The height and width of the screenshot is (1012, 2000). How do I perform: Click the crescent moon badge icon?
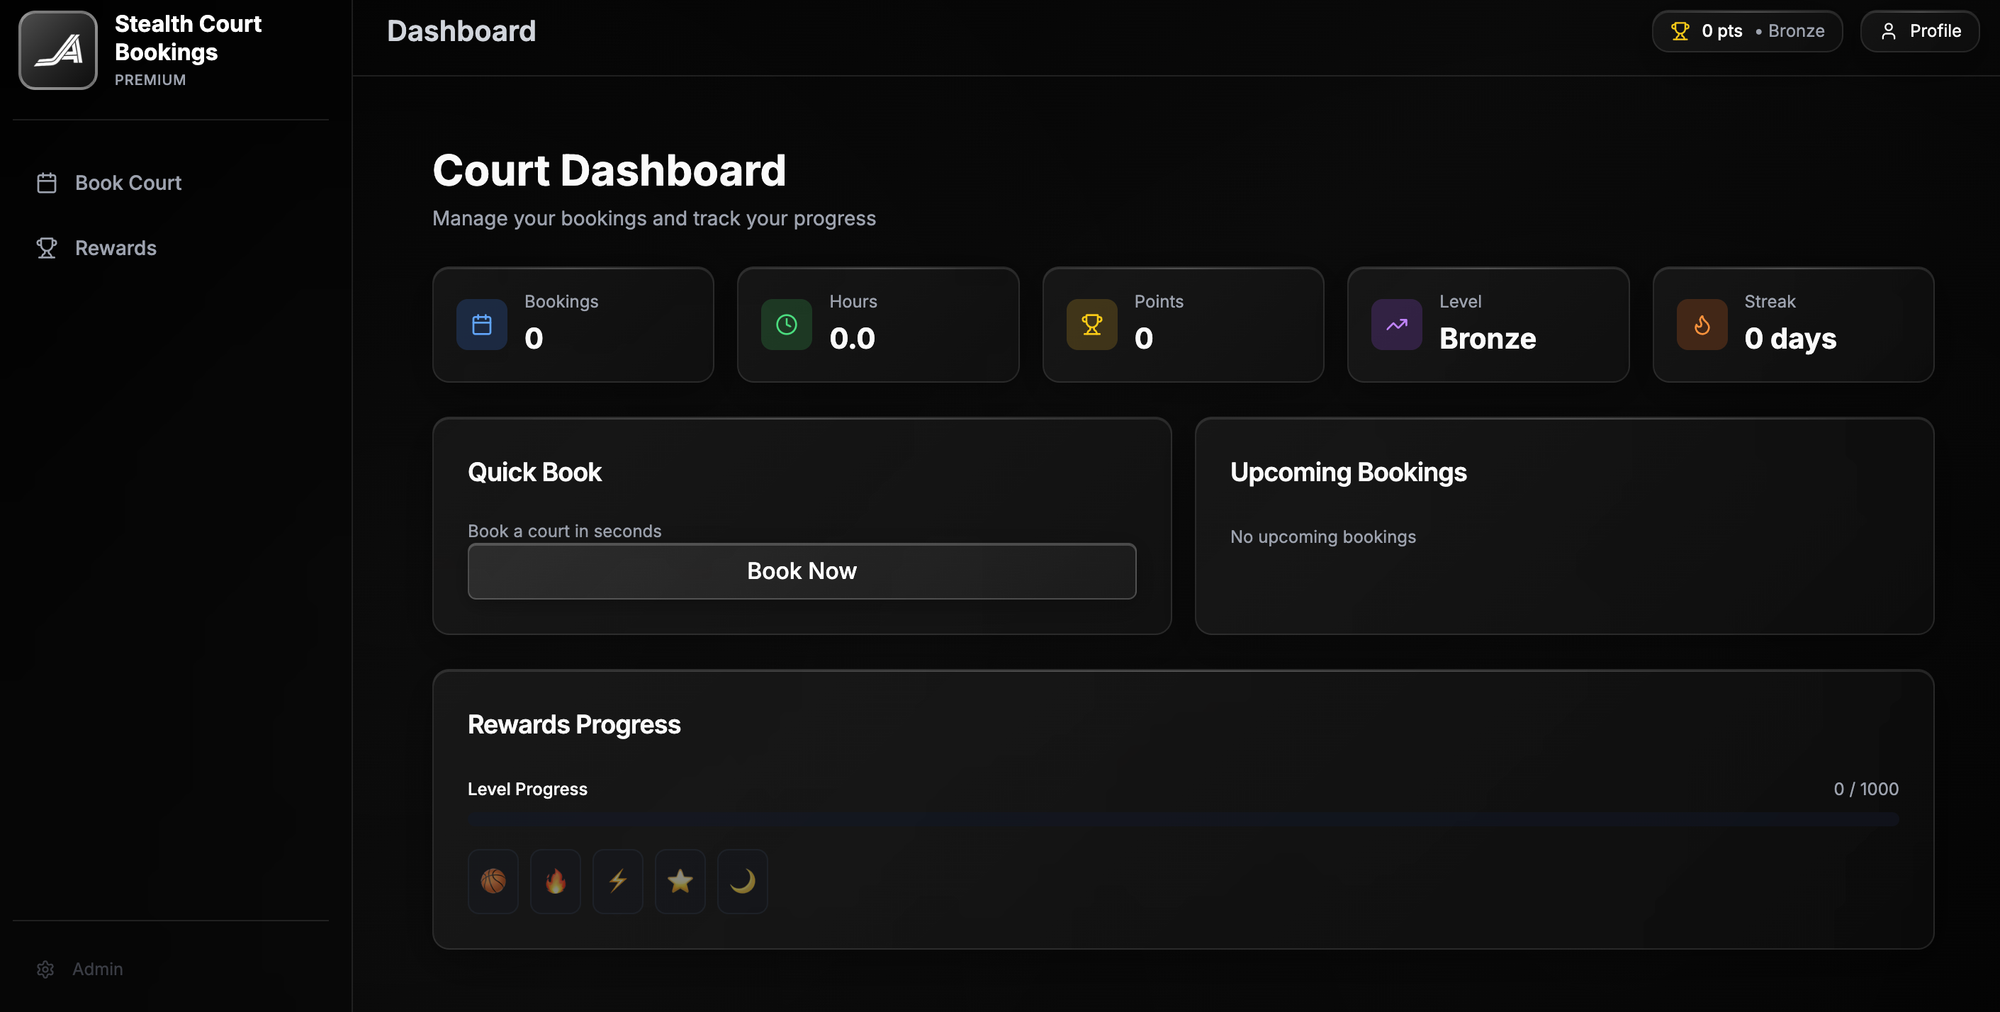pyautogui.click(x=742, y=881)
